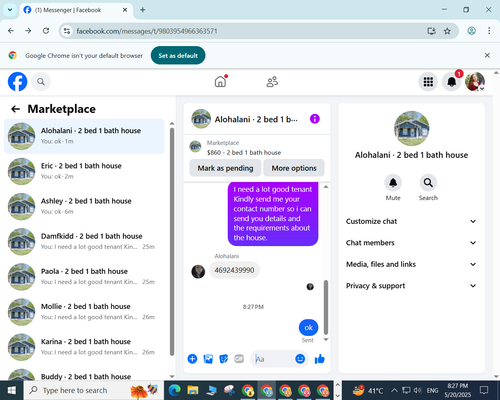This screenshot has height=400, width=500.
Task: Click the Chrome back arrow
Action: 11,31
